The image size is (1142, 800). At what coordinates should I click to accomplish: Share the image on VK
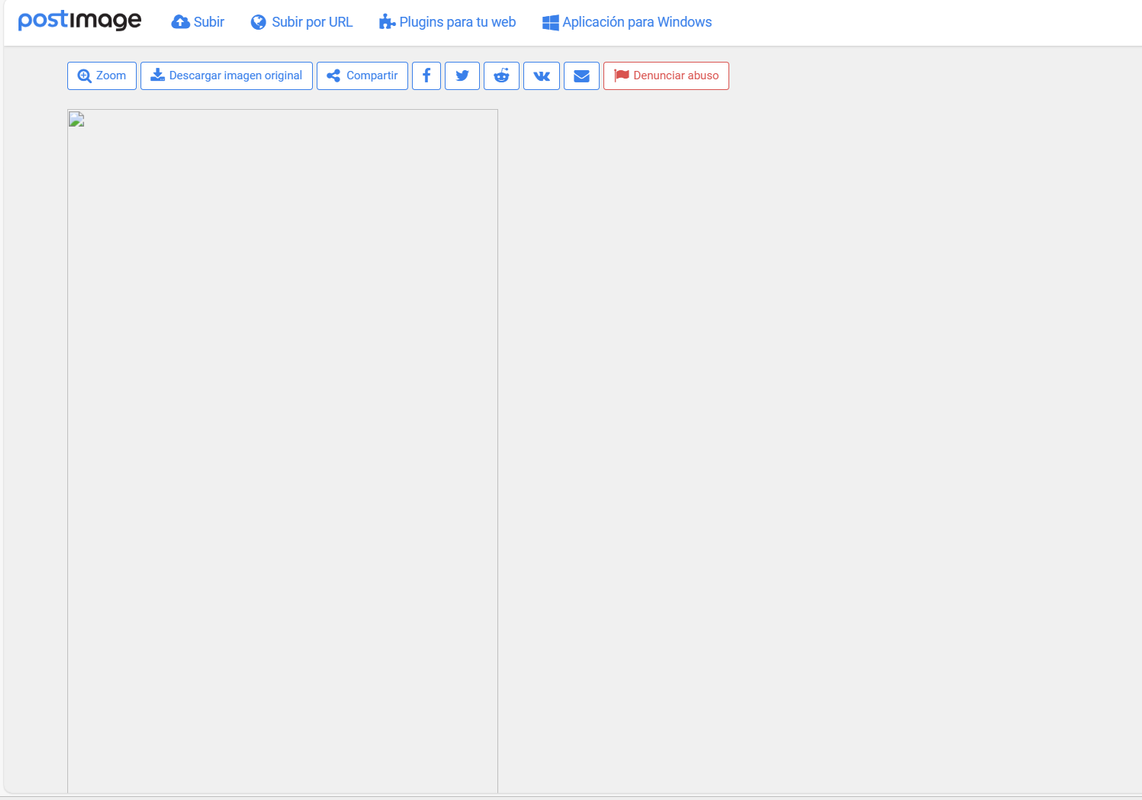click(x=542, y=76)
